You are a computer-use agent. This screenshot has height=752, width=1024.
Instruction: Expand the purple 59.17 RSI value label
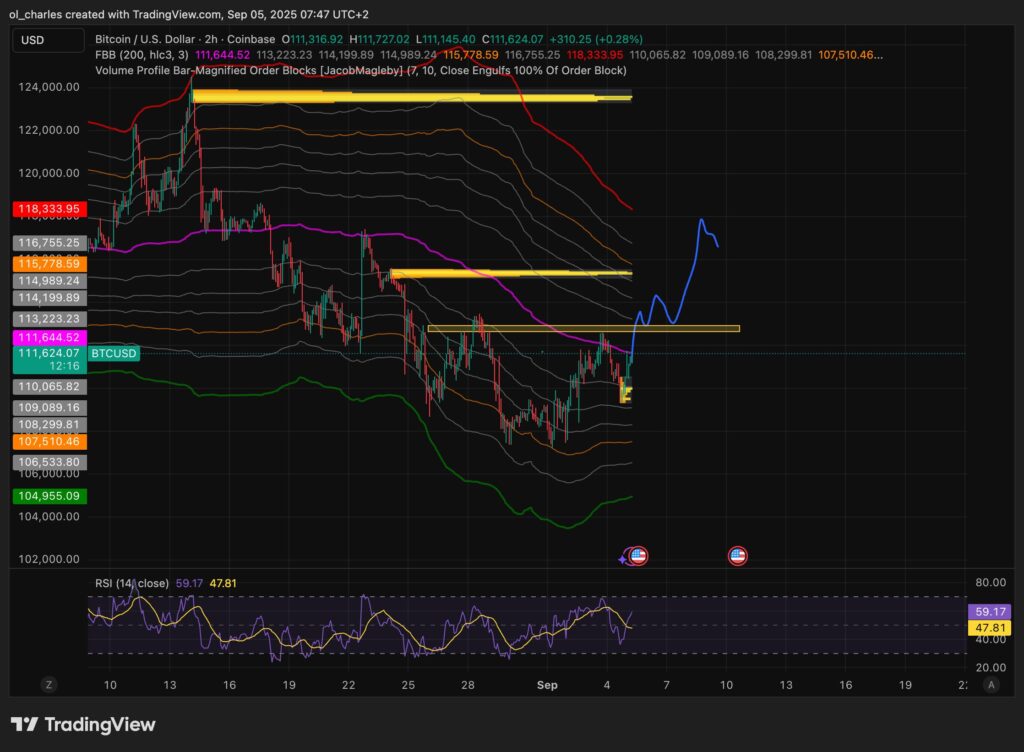point(989,609)
